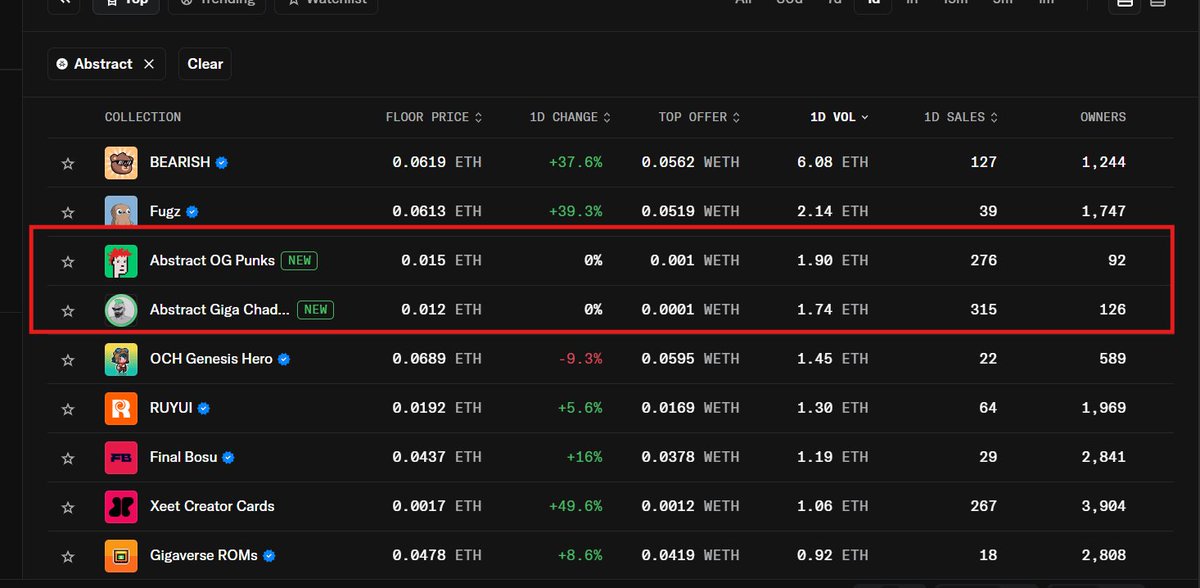Click Fugz 1D change +39.3%
The image size is (1200, 588).
(575, 211)
